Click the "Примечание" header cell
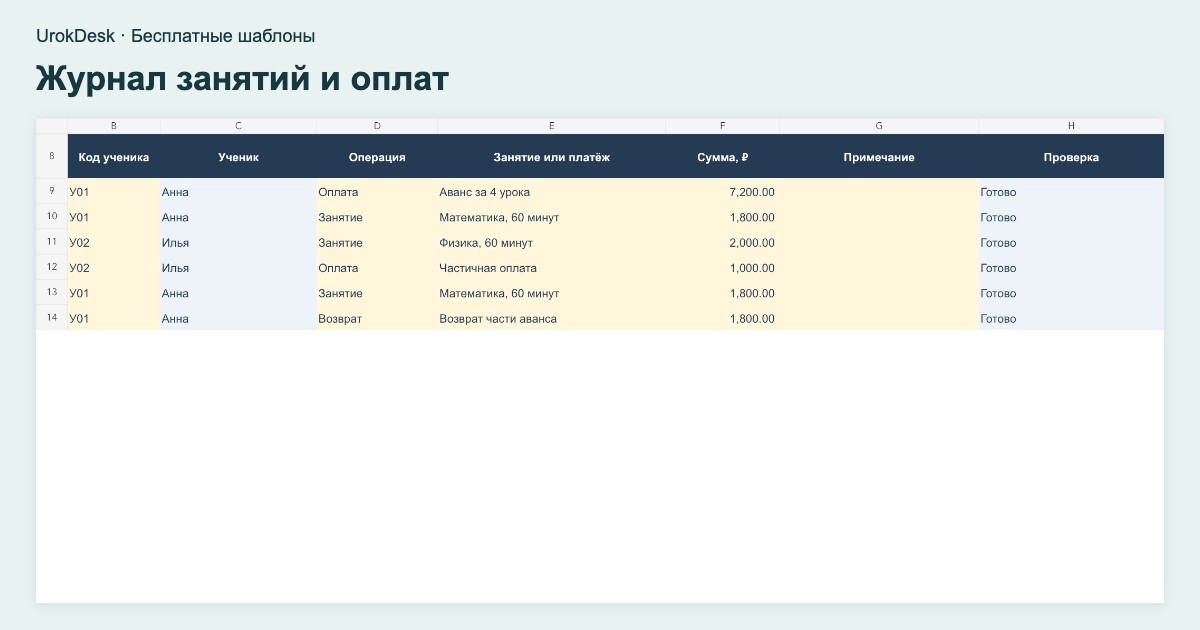1200x630 pixels. point(879,157)
